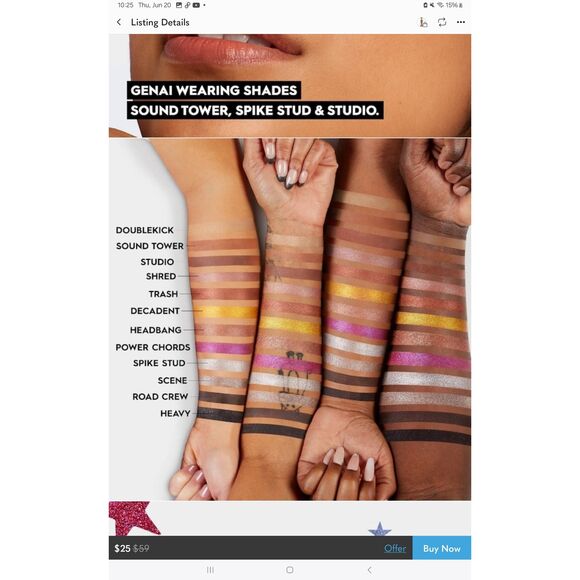580x580 pixels.
Task: Tap the Android back navigation arrow
Action: point(370,570)
